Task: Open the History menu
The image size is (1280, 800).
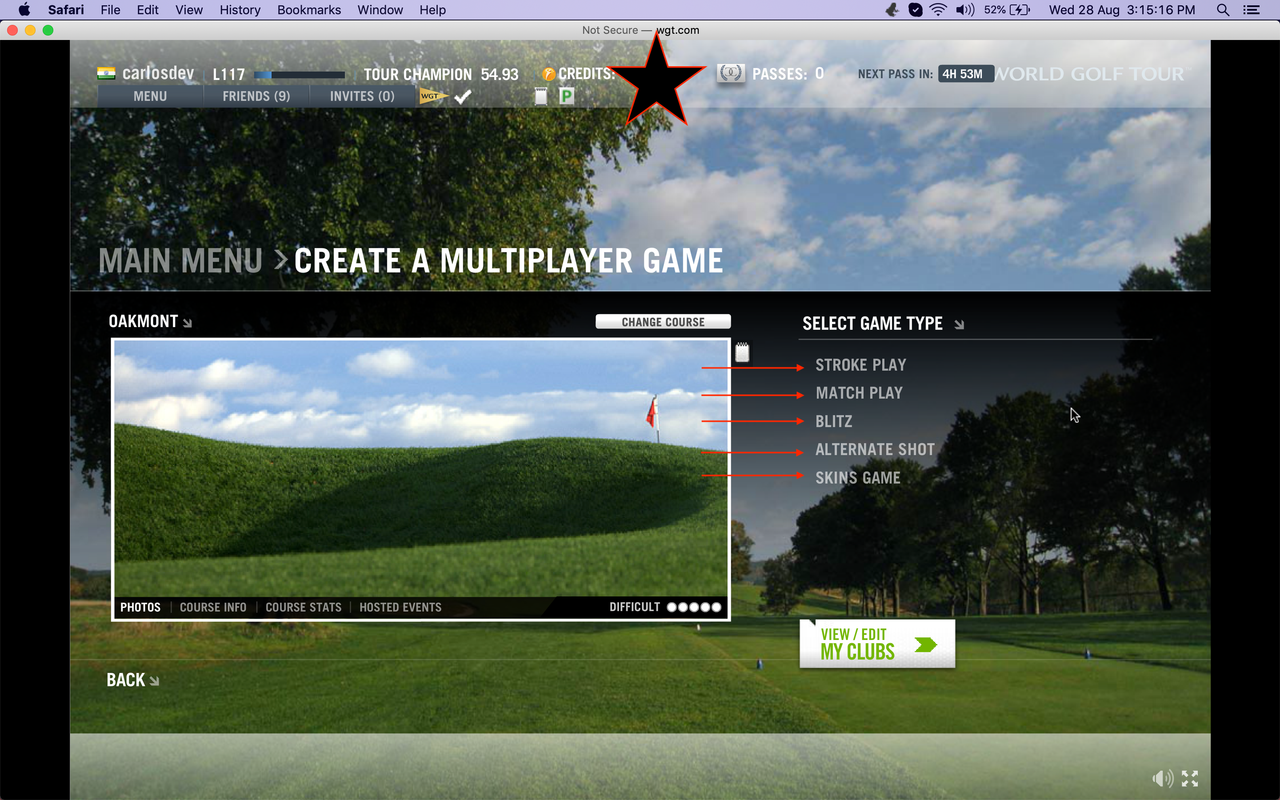Action: 240,10
